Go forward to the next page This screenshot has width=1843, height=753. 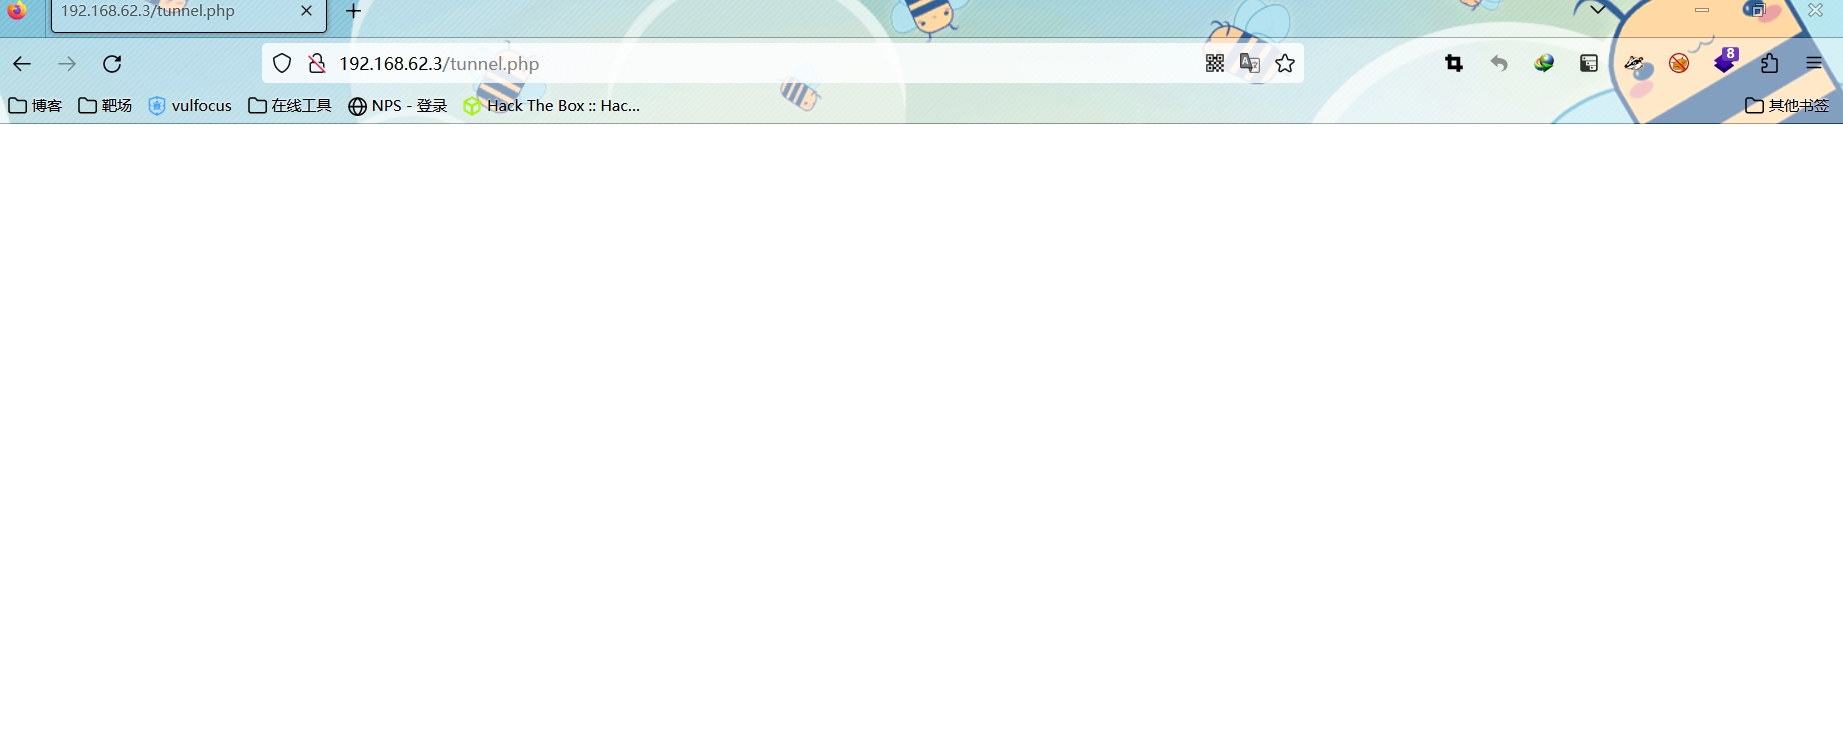click(x=67, y=64)
